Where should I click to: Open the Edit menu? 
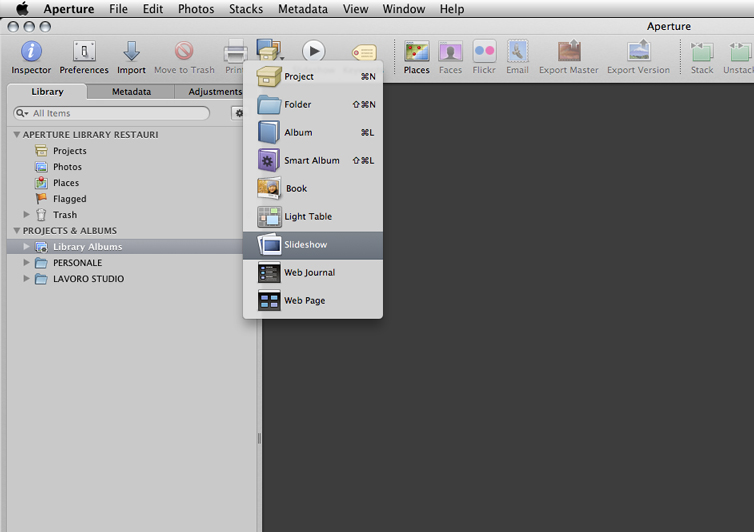tap(153, 9)
